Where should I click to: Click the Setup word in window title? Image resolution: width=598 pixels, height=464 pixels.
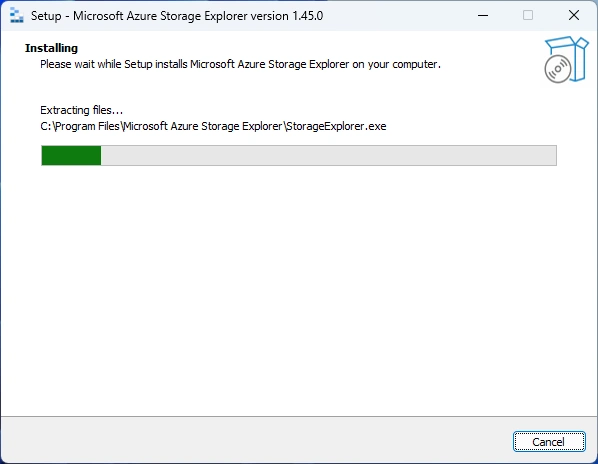click(46, 16)
